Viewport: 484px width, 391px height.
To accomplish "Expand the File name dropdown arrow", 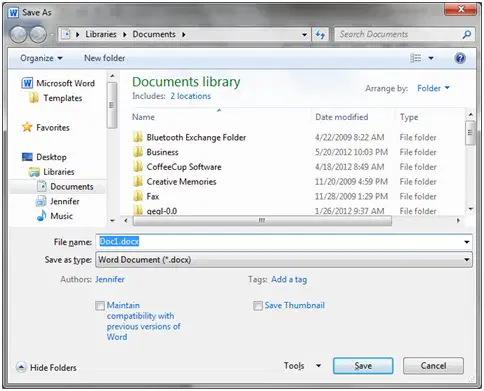I will coord(467,242).
